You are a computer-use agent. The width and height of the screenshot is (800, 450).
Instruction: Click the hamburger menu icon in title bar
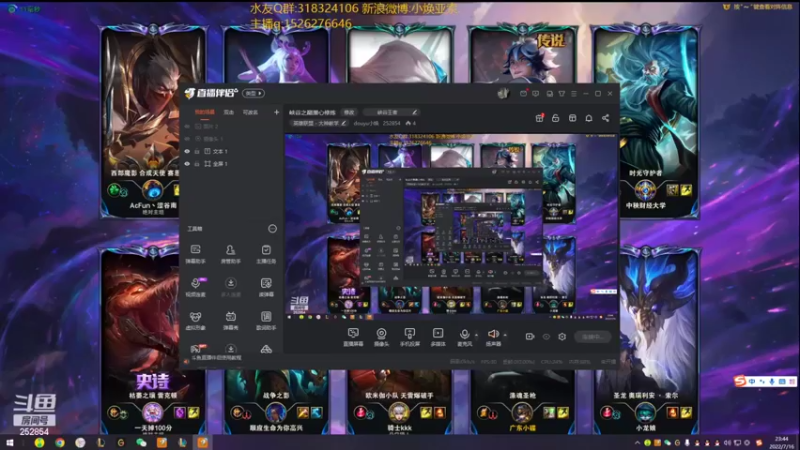(574, 94)
